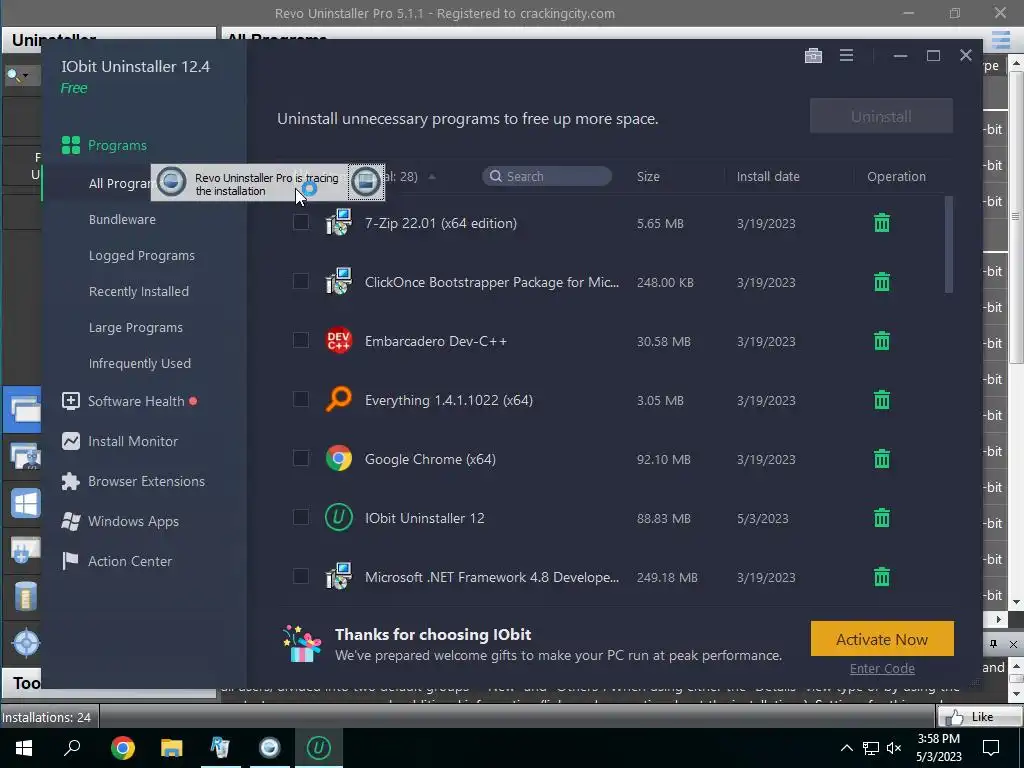The image size is (1024, 768).
Task: Click the 5/3/2023 install date
Action: [763, 519]
